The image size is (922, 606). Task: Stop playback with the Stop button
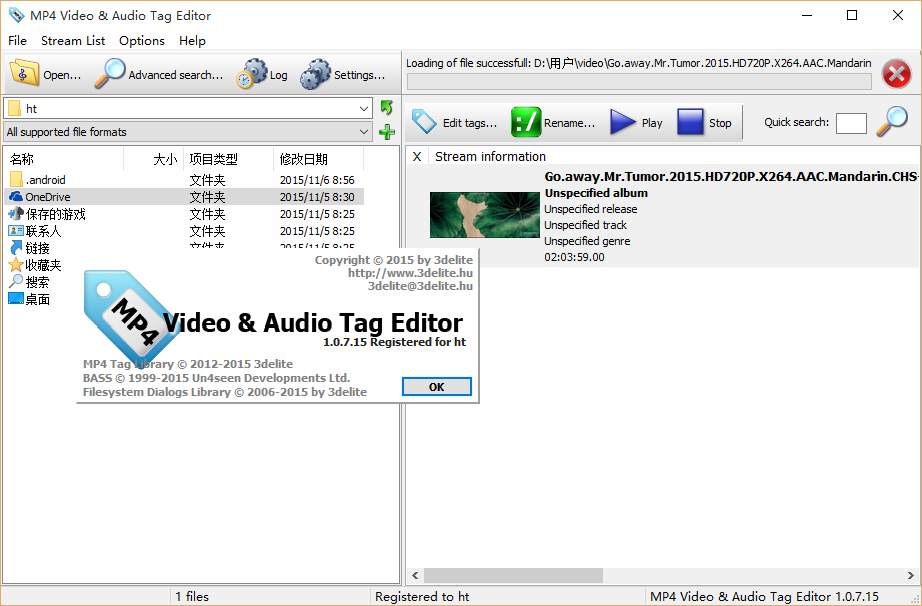click(x=691, y=122)
